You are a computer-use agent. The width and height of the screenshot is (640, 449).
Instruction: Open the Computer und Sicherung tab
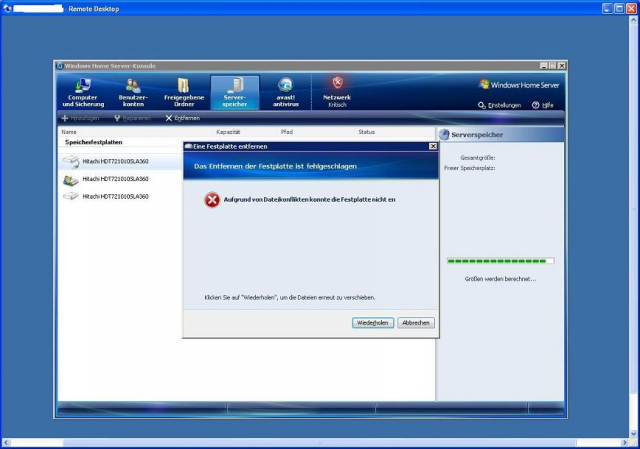pyautogui.click(x=83, y=92)
